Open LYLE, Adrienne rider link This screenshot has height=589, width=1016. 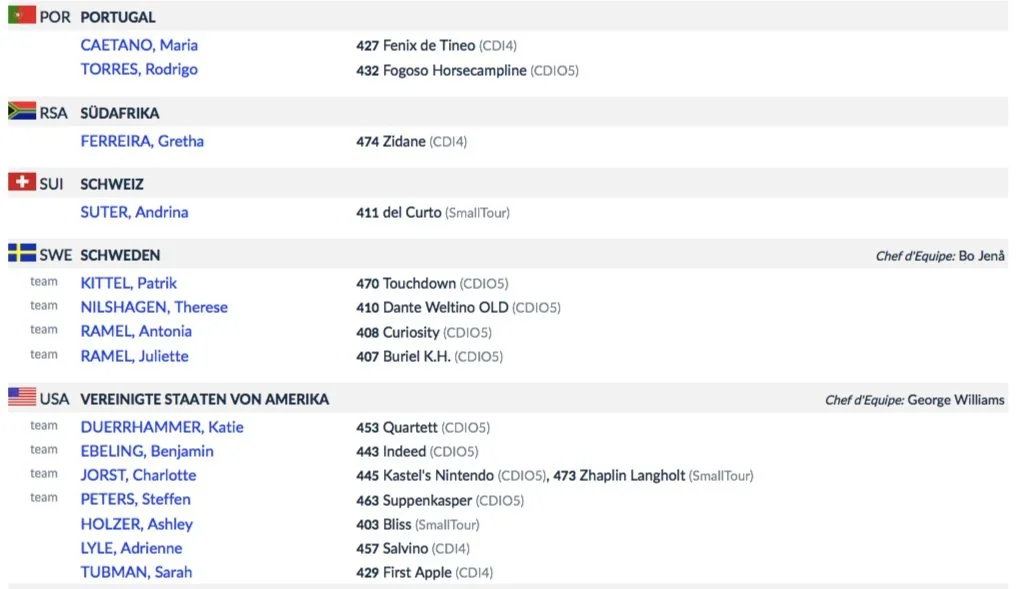132,548
